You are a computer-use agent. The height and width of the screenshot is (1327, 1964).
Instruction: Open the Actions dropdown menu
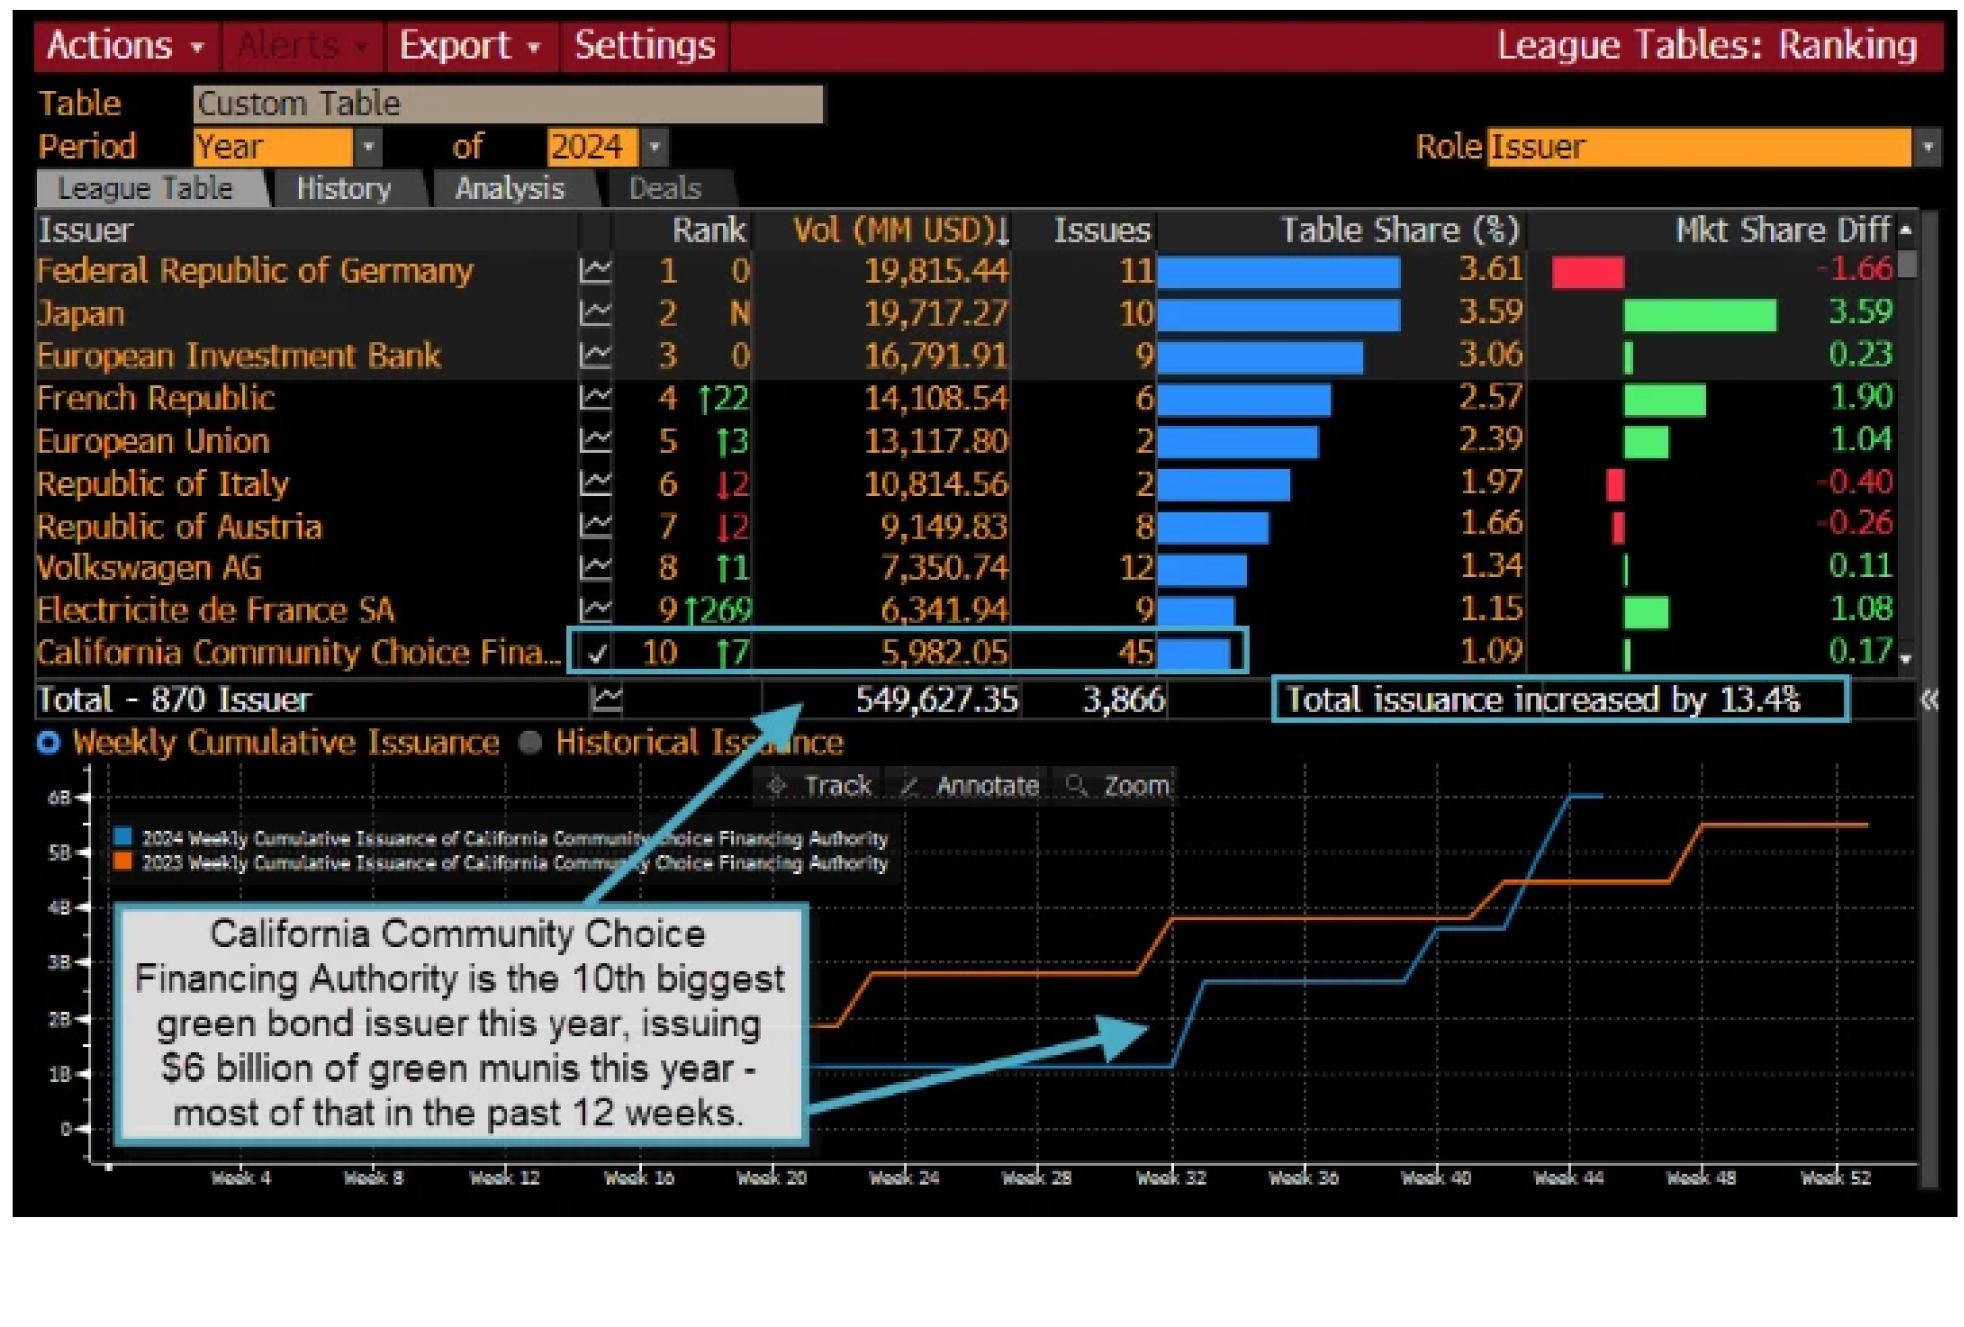[x=126, y=46]
